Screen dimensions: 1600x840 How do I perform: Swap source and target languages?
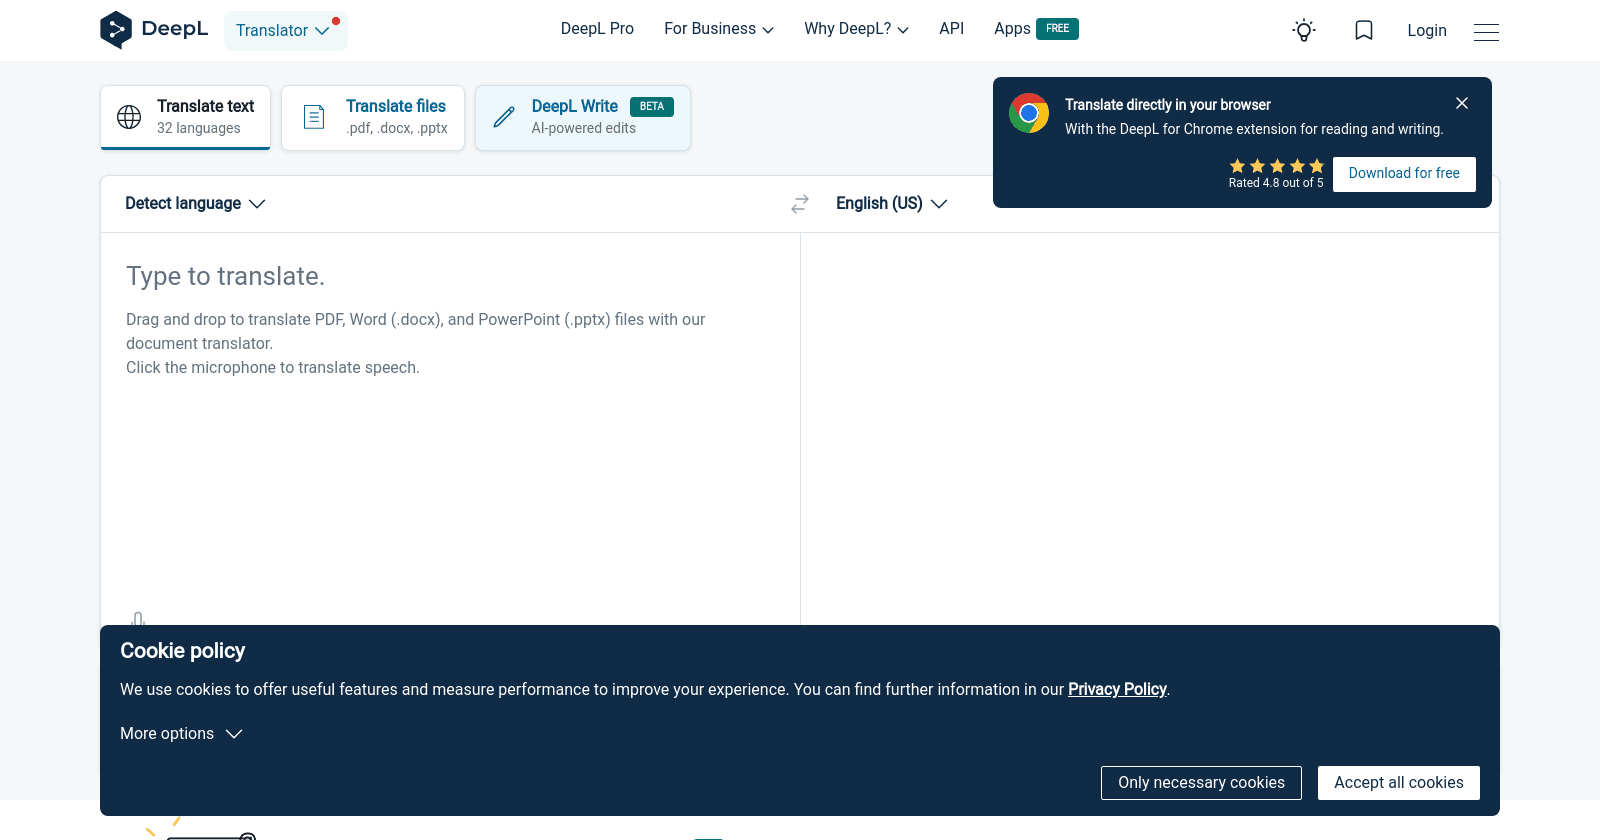coord(800,204)
